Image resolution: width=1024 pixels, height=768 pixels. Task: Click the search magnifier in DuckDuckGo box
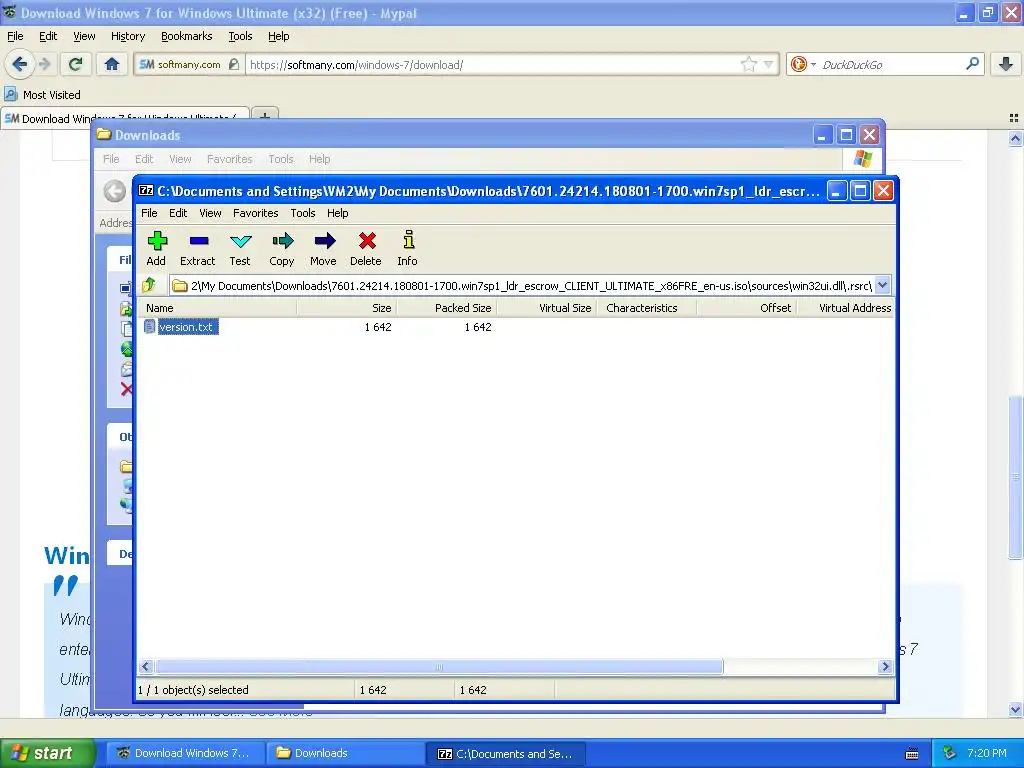[972, 64]
